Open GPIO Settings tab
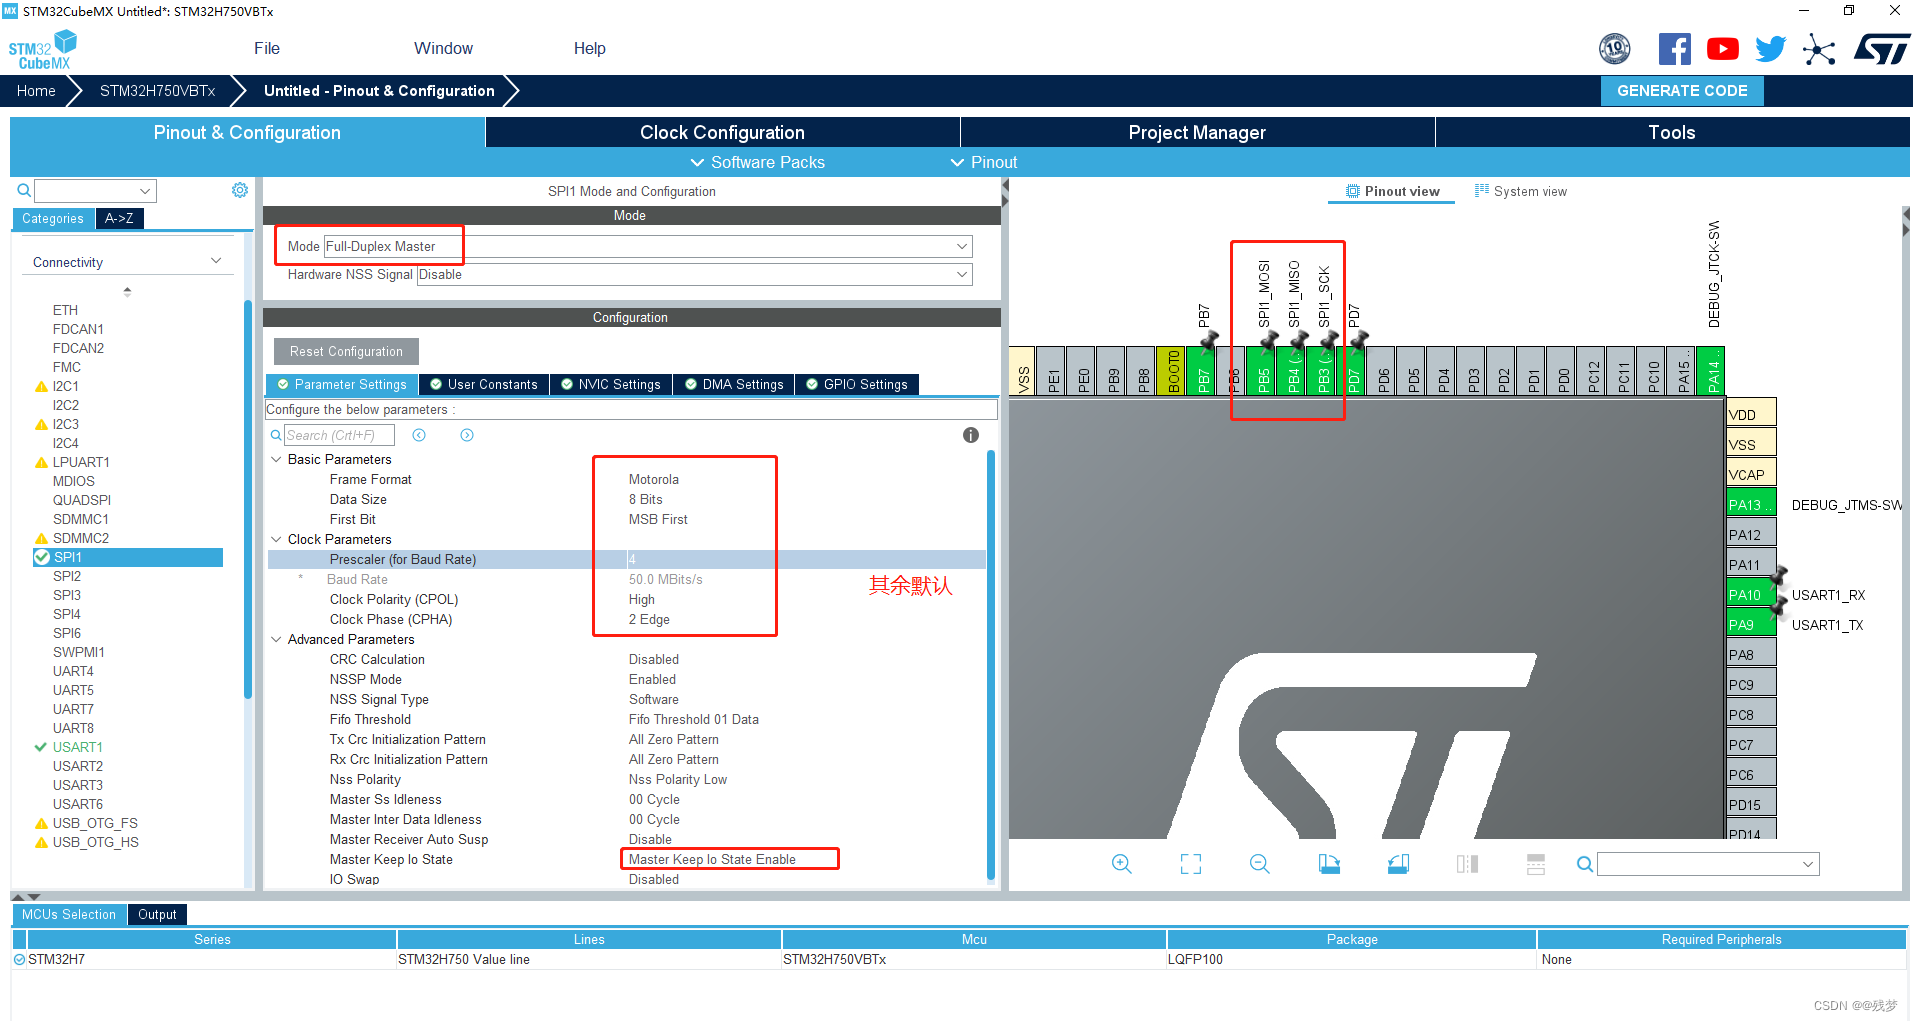This screenshot has height=1021, width=1913. tap(857, 384)
